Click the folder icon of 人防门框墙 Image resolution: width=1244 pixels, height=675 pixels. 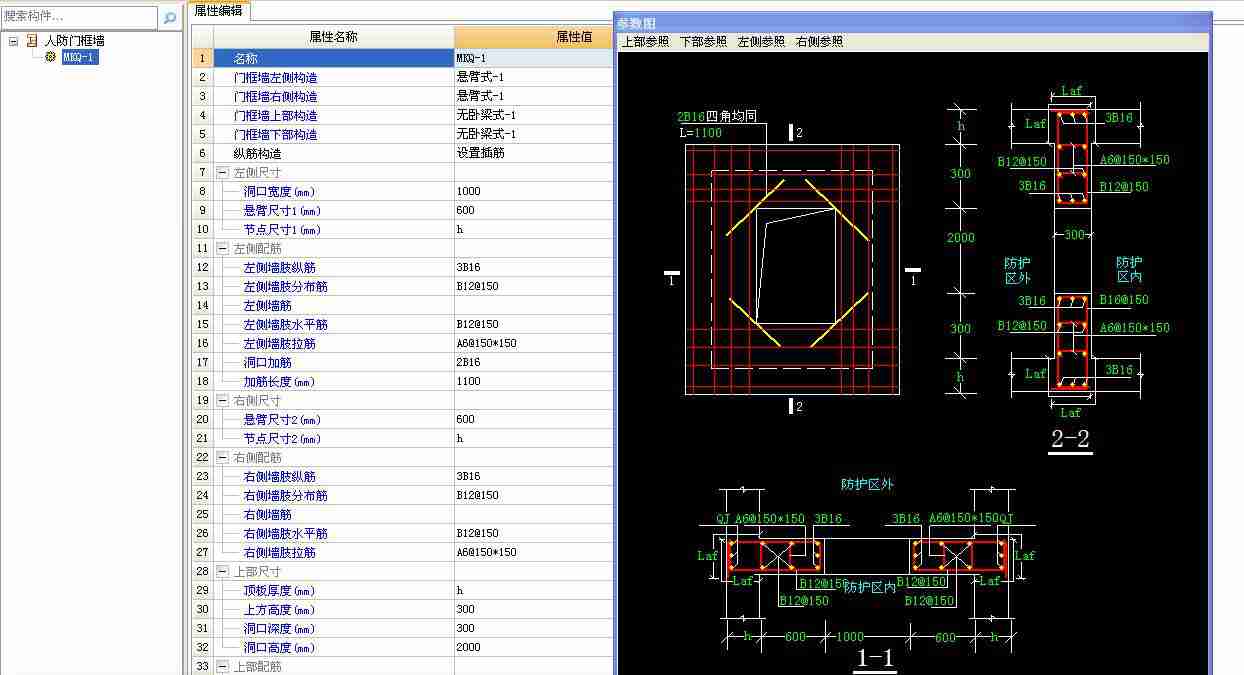tap(32, 41)
